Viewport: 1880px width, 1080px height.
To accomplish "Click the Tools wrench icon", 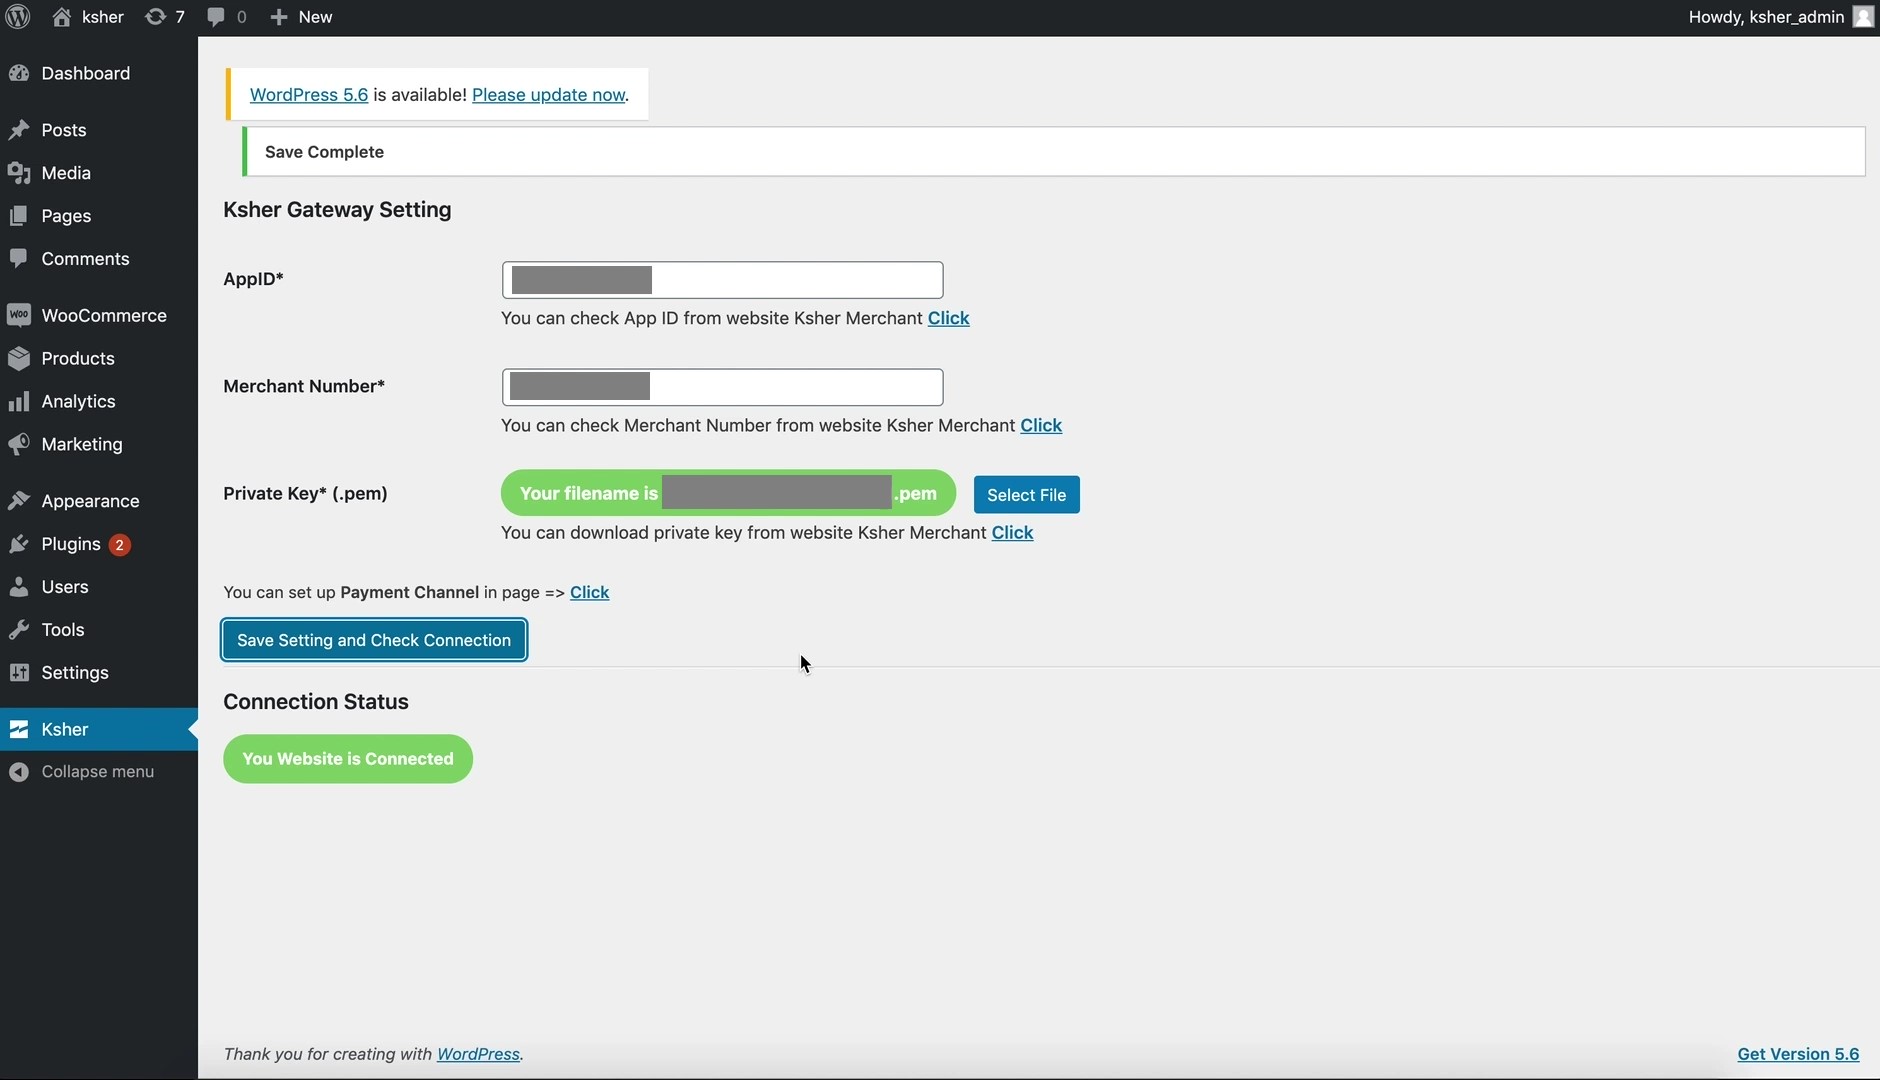I will [19, 630].
